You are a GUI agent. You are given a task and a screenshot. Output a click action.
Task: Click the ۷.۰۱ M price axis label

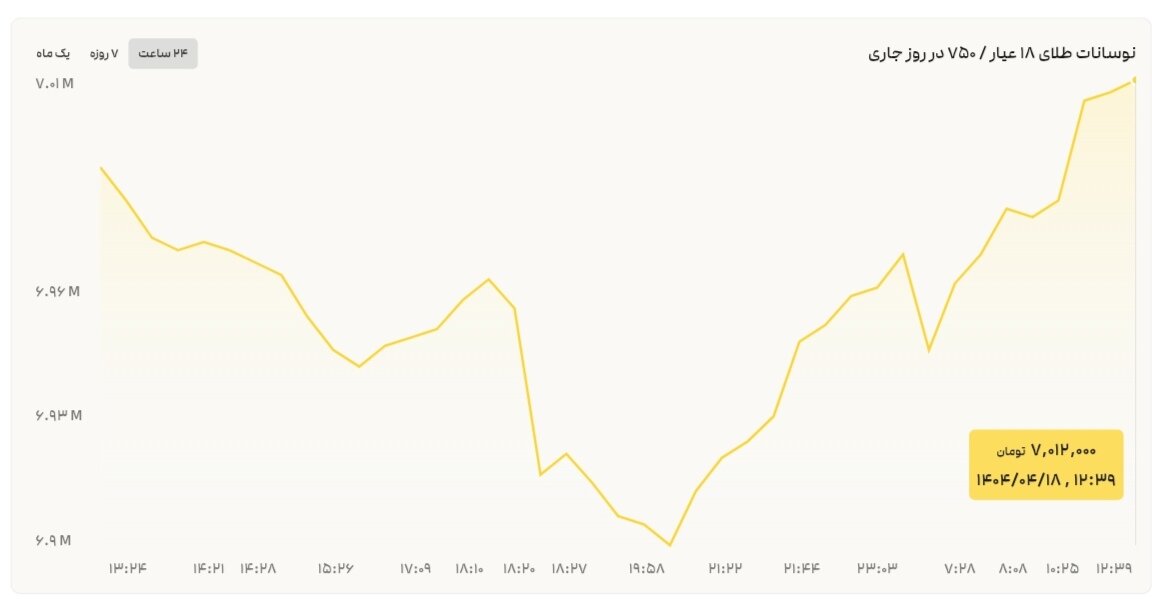pos(55,84)
